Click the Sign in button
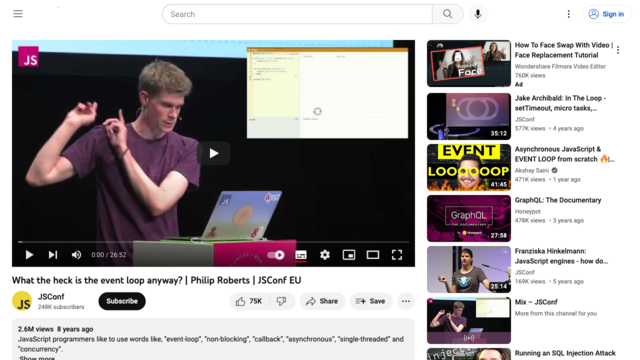This screenshot has width=640, height=360. (607, 14)
